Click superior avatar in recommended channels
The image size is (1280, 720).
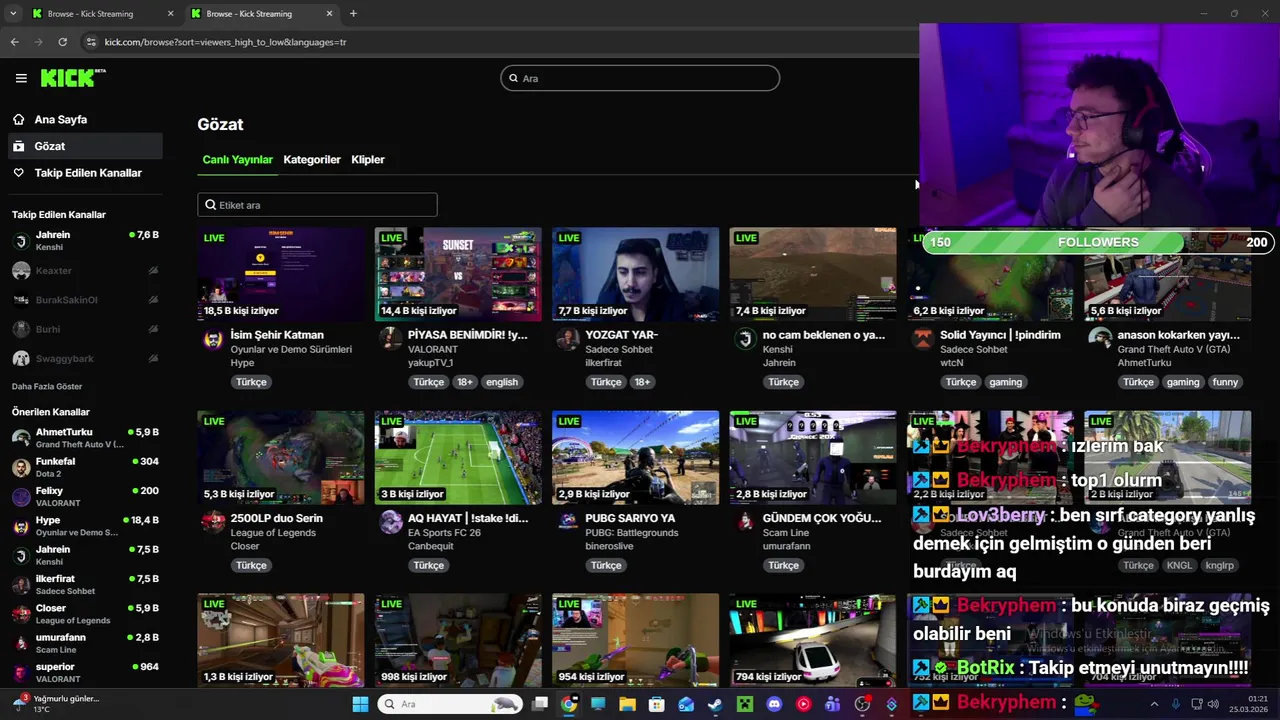[x=21, y=673]
